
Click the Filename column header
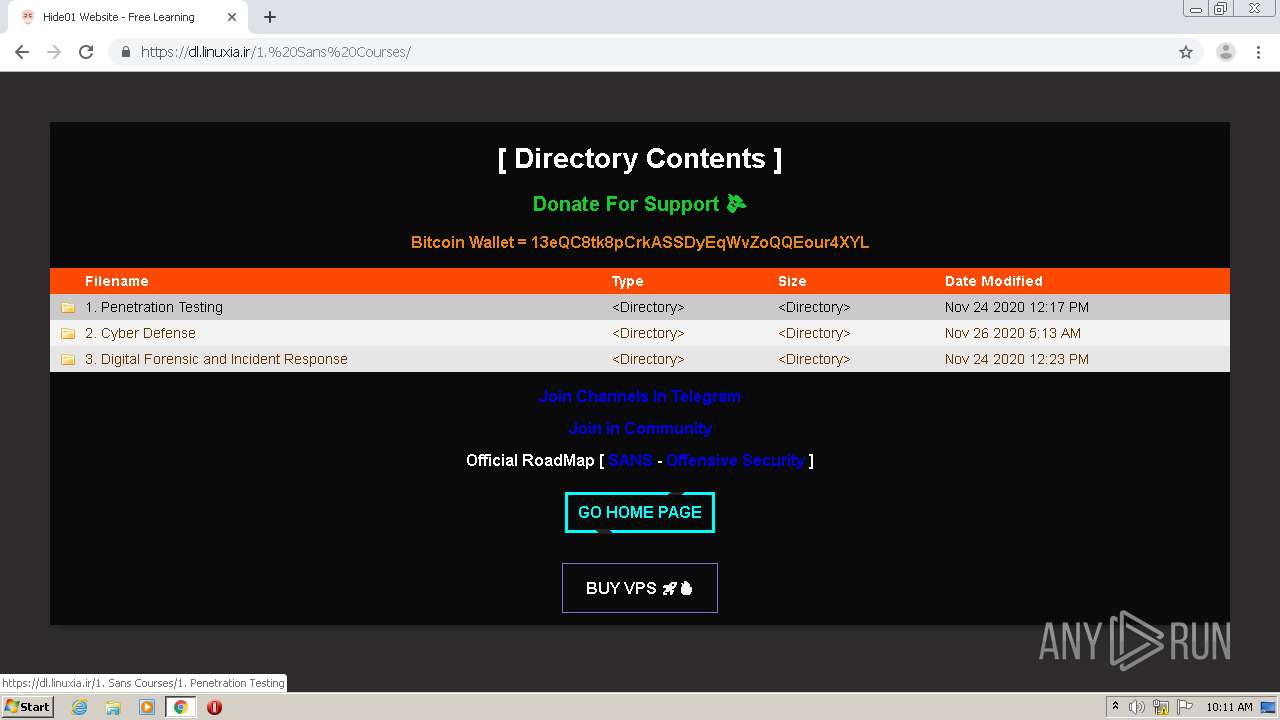(117, 281)
